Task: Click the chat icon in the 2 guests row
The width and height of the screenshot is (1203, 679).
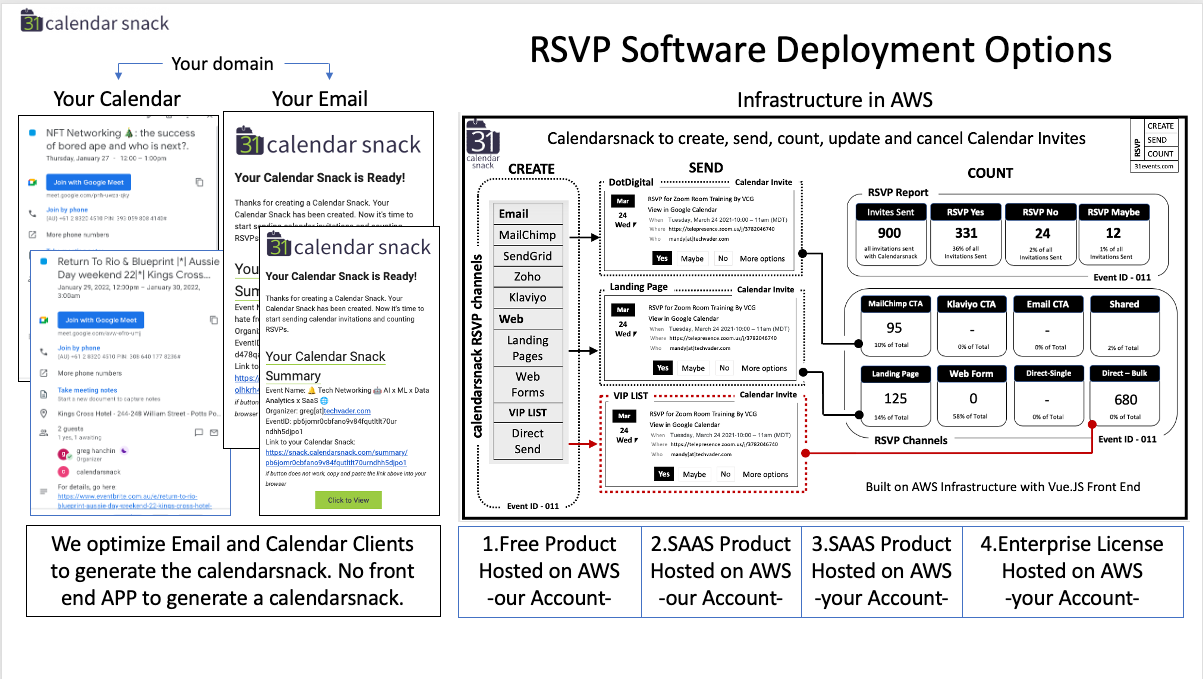Action: click(198, 432)
